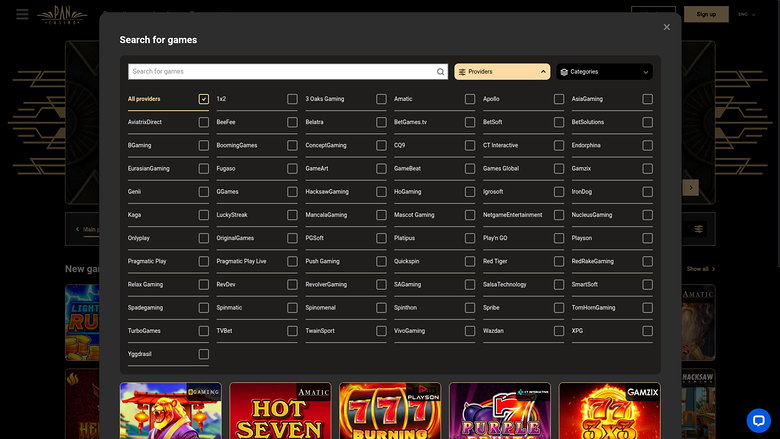
Task: Click the Pan Casino logo
Action: click(x=62, y=15)
